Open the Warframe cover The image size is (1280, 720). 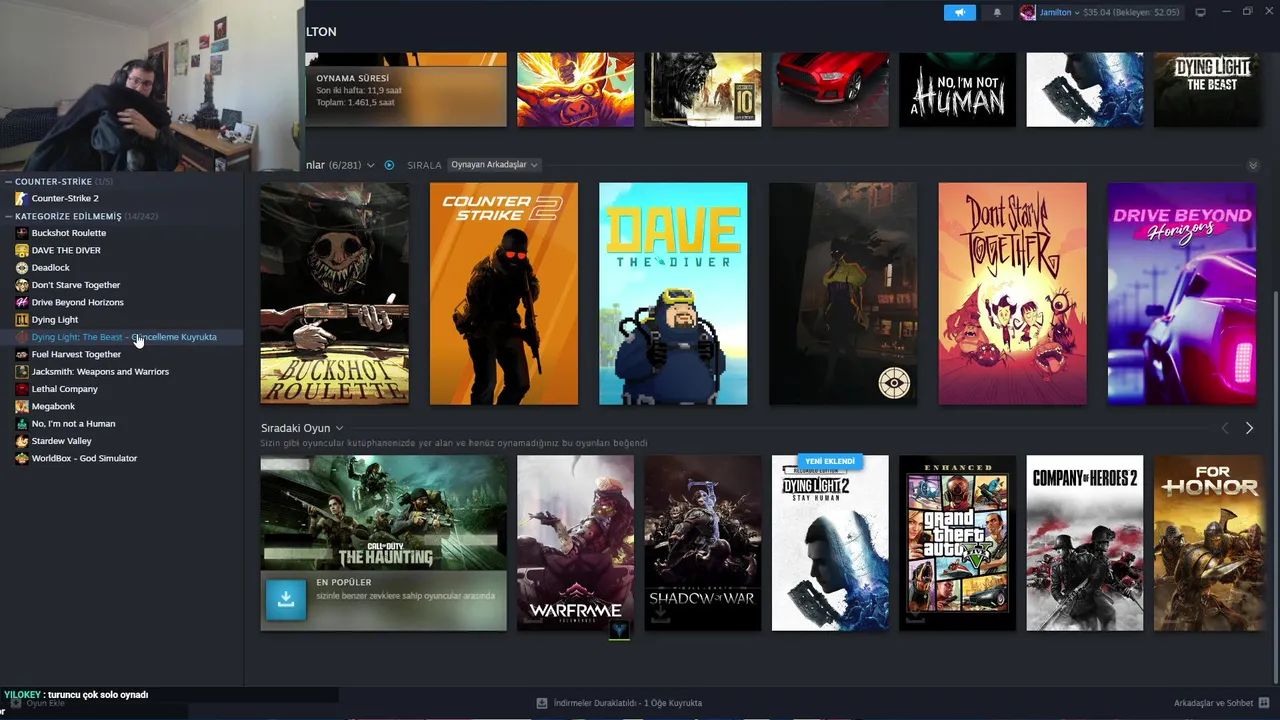(x=575, y=543)
